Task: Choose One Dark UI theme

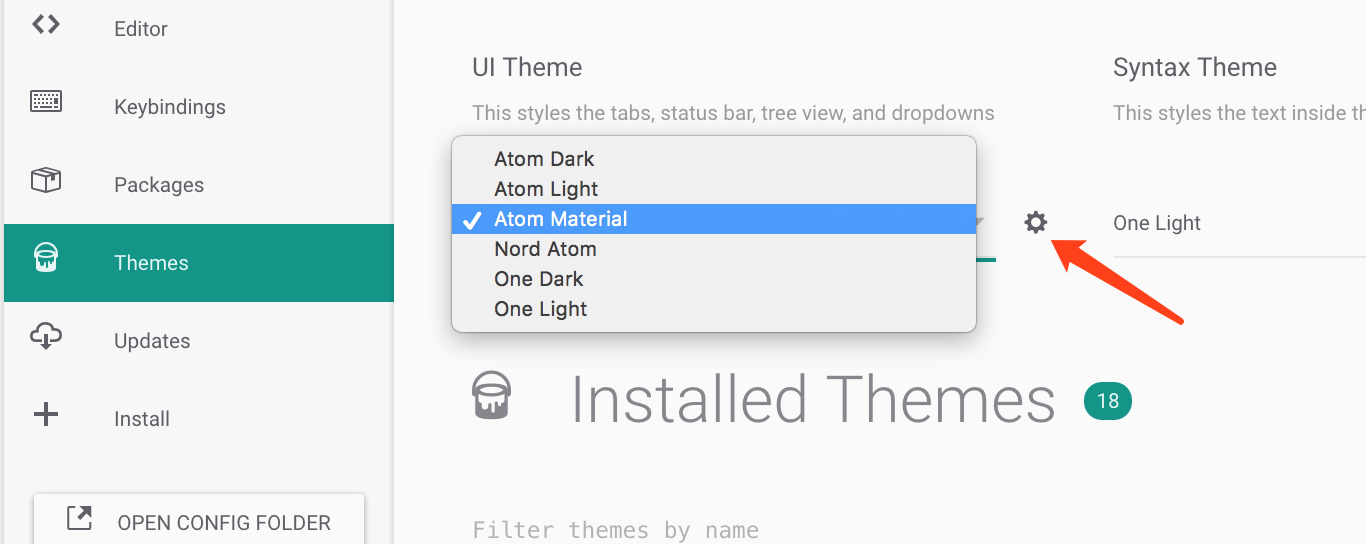Action: point(539,279)
